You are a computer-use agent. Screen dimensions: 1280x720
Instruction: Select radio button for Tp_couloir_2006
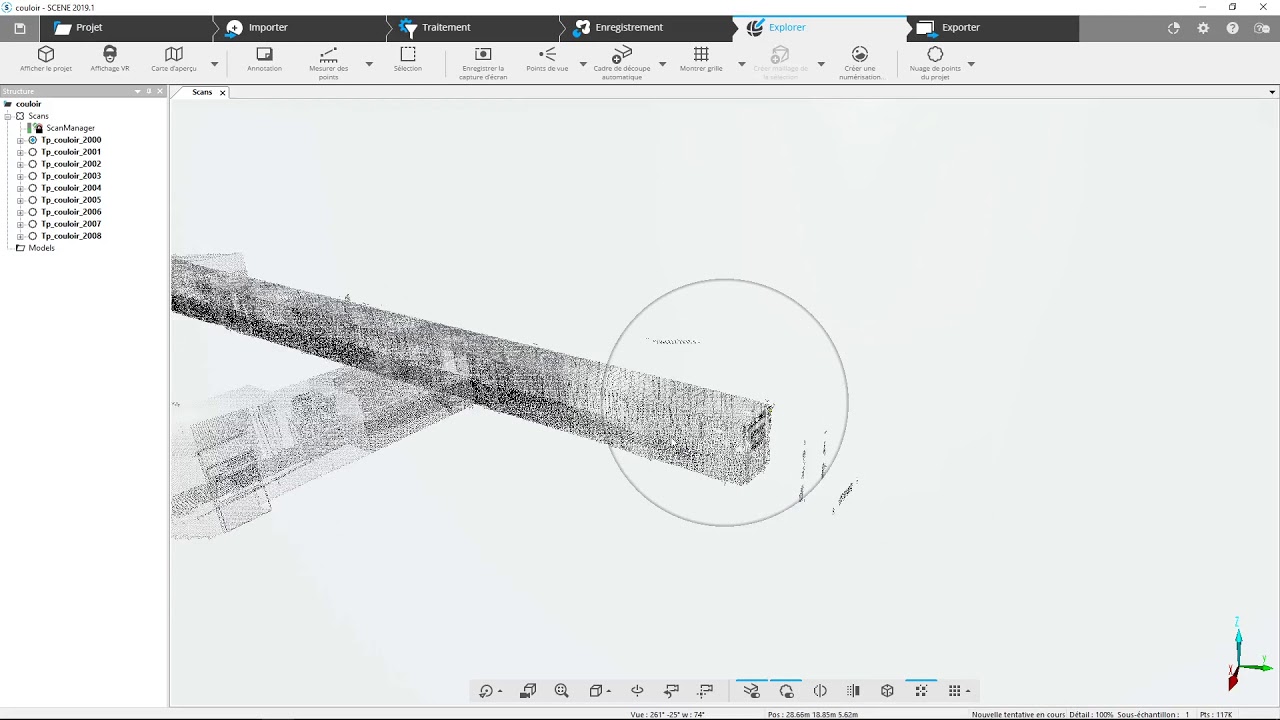tap(33, 212)
